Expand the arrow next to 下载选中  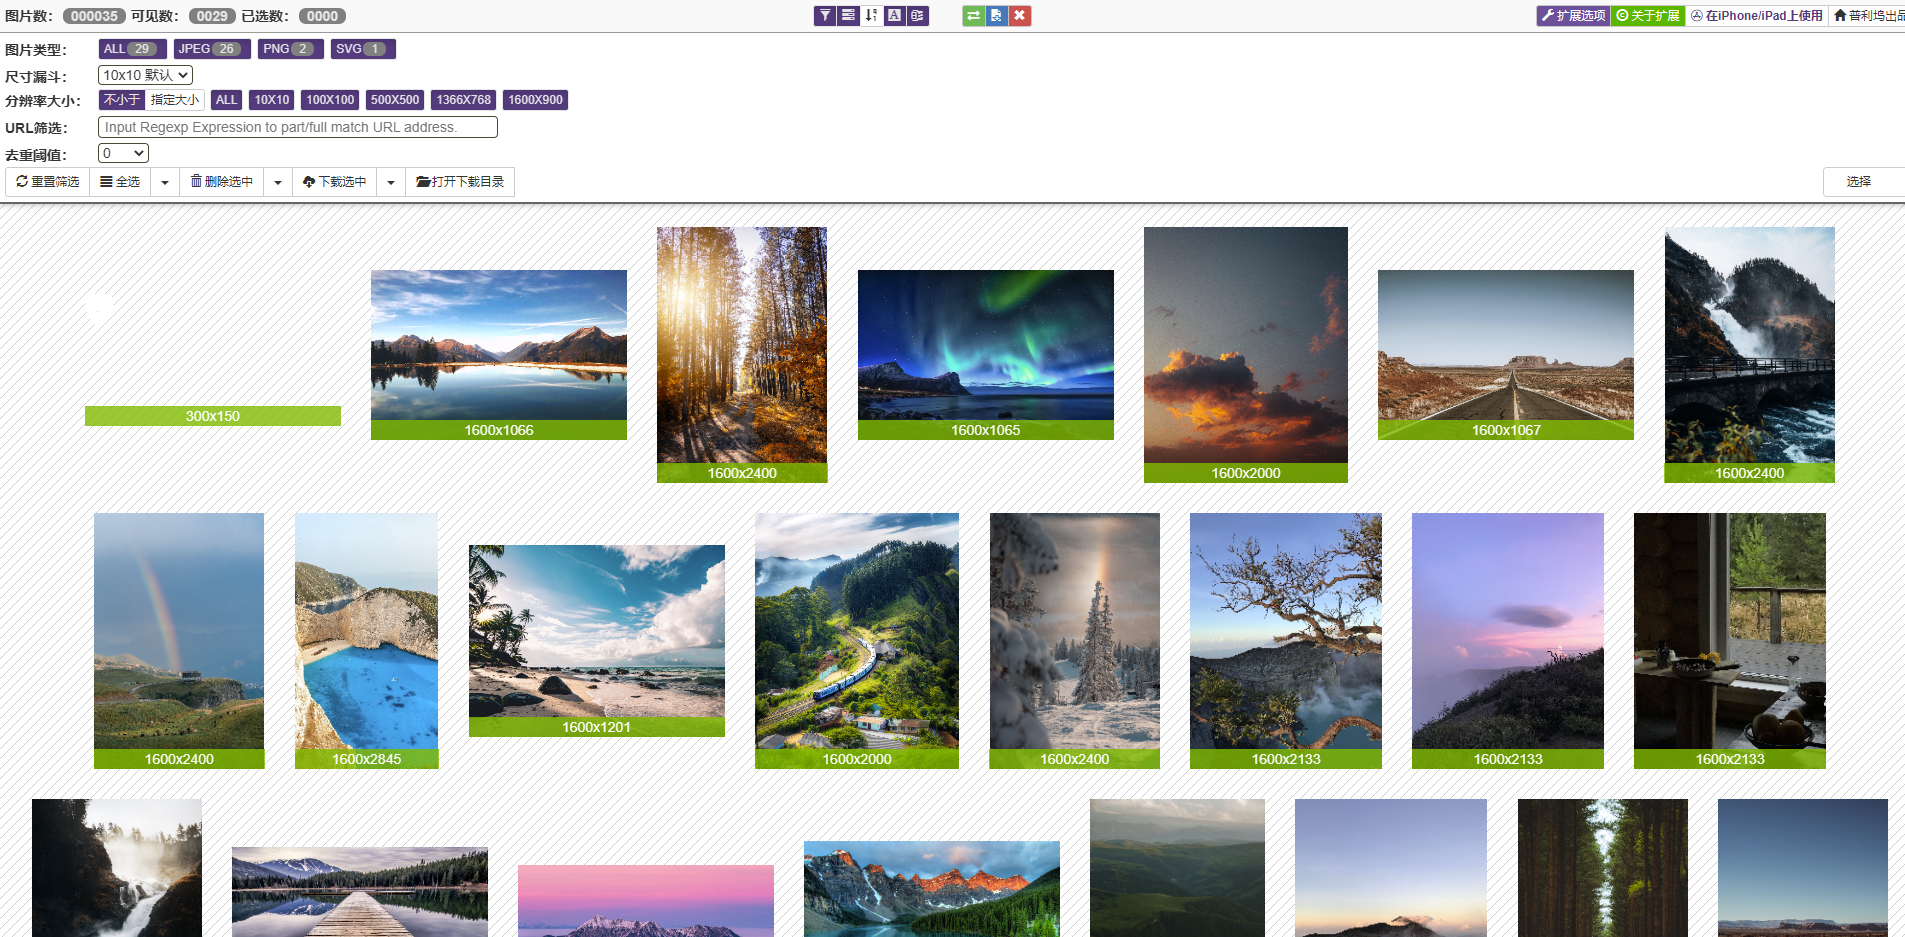pyautogui.click(x=391, y=182)
